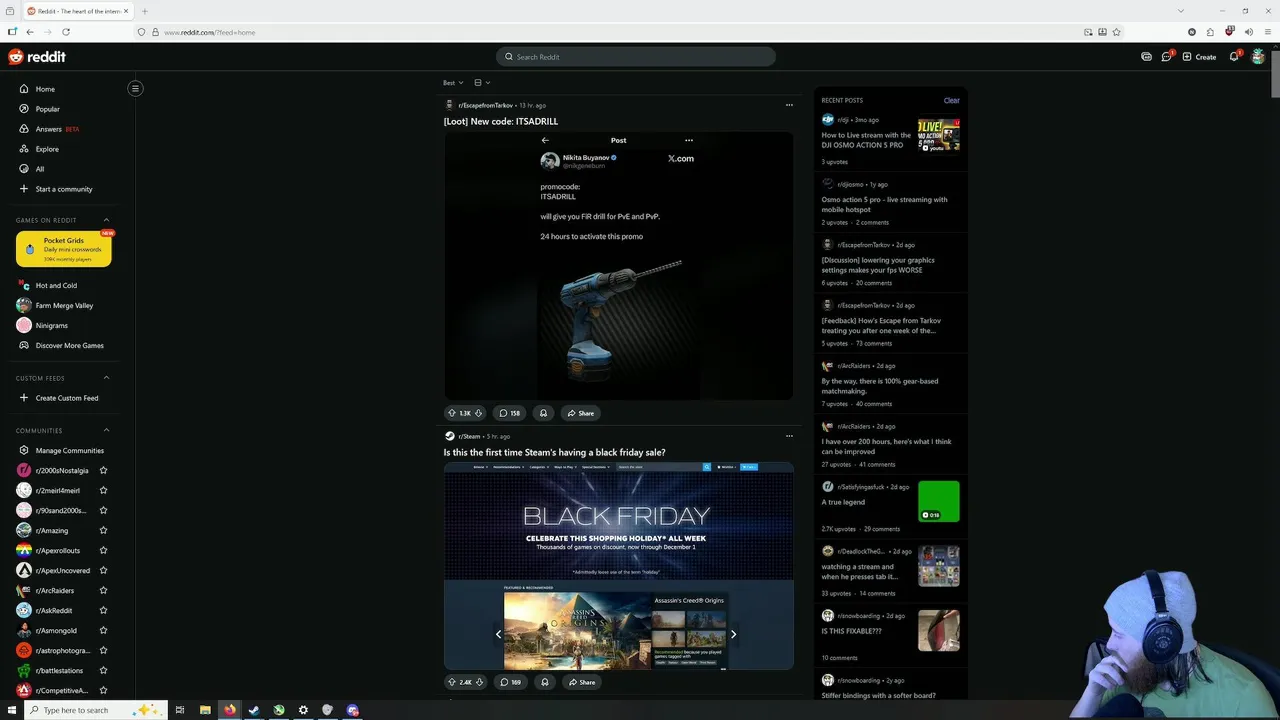Open user avatar menu
The height and width of the screenshot is (720, 1280).
pos(1258,57)
